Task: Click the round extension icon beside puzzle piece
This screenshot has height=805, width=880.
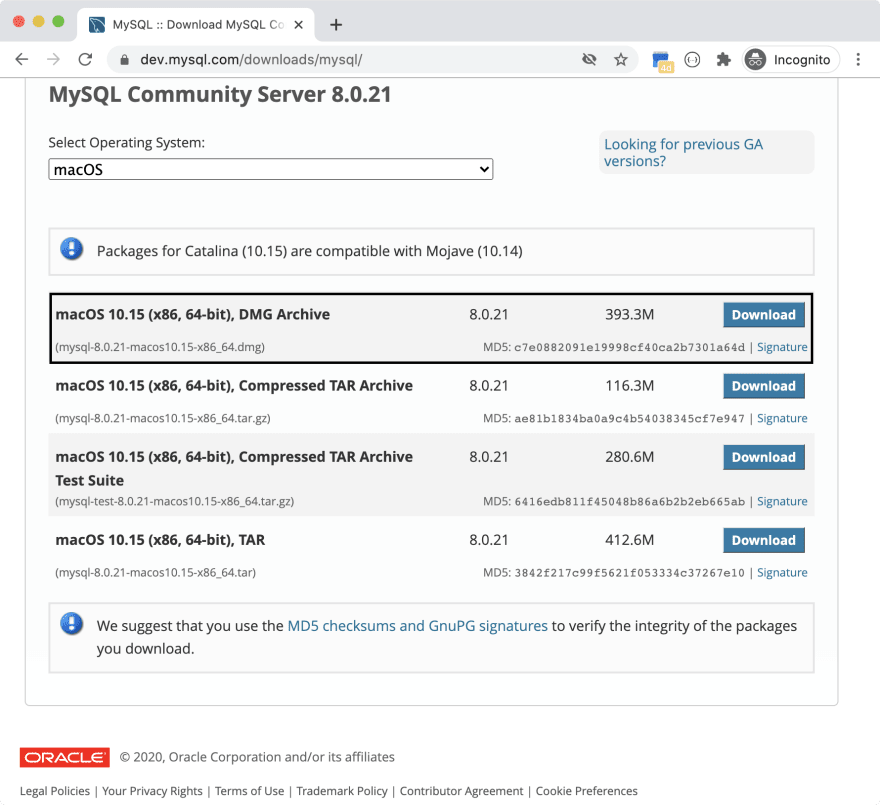Action: click(x=693, y=60)
